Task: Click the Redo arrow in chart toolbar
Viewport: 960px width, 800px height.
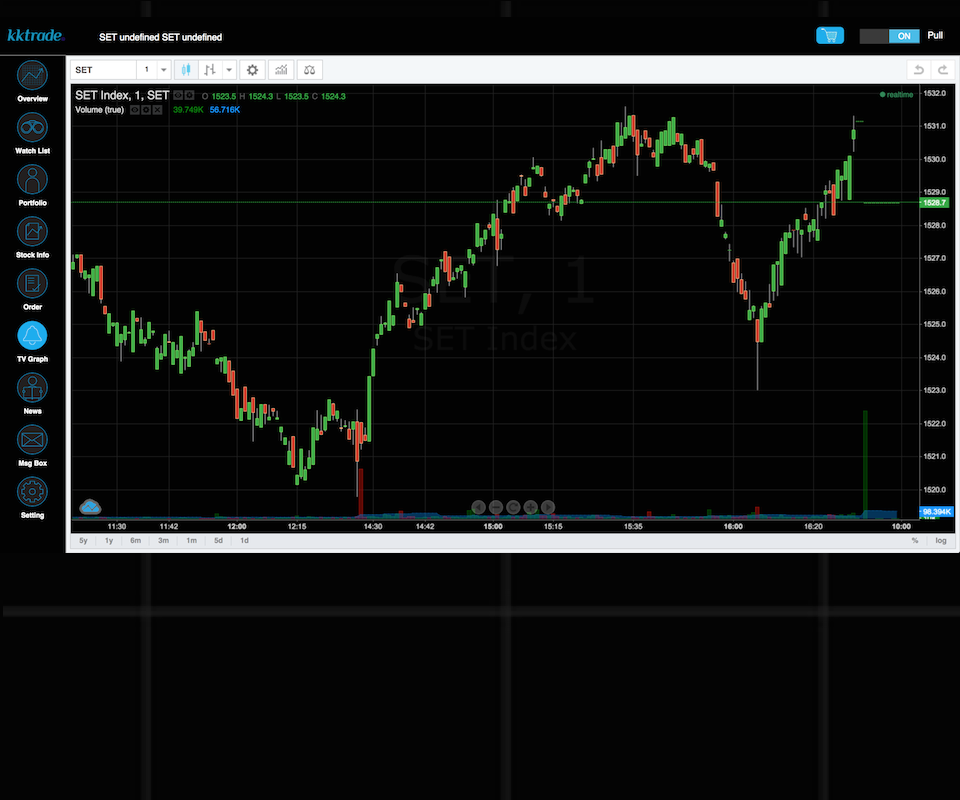Action: [943, 70]
